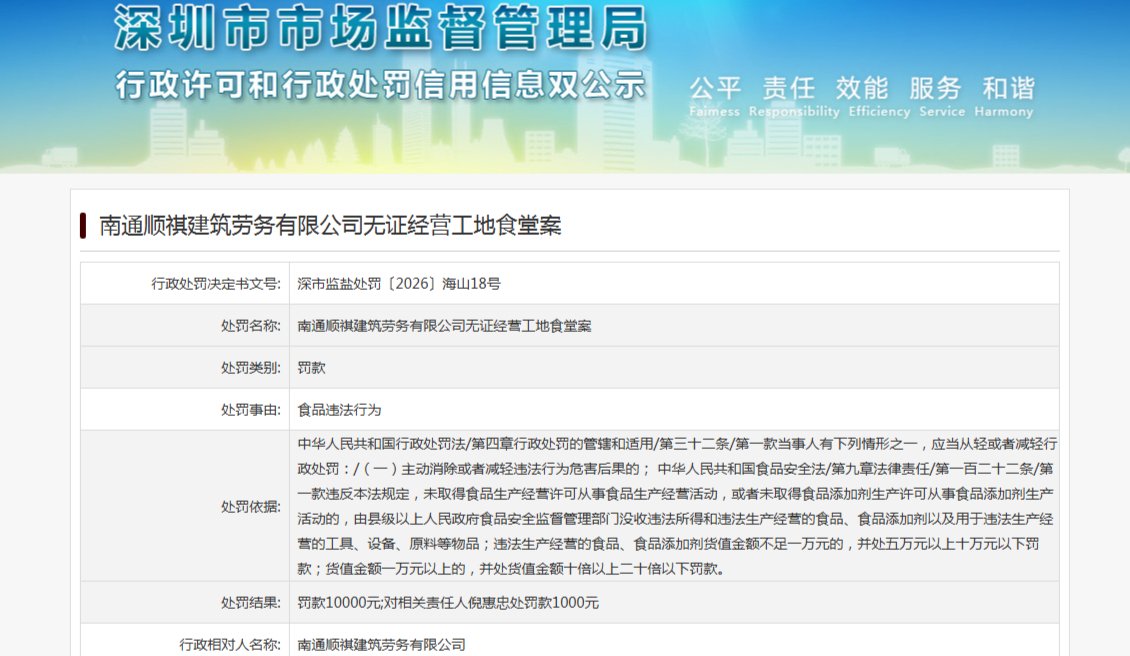Click the 行政许可和行政处罚信用信息双公示 subtitle
The height and width of the screenshot is (656, 1130).
point(381,85)
